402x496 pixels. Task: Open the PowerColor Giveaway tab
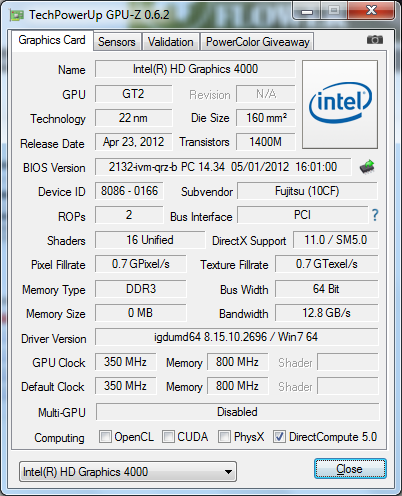click(x=257, y=42)
